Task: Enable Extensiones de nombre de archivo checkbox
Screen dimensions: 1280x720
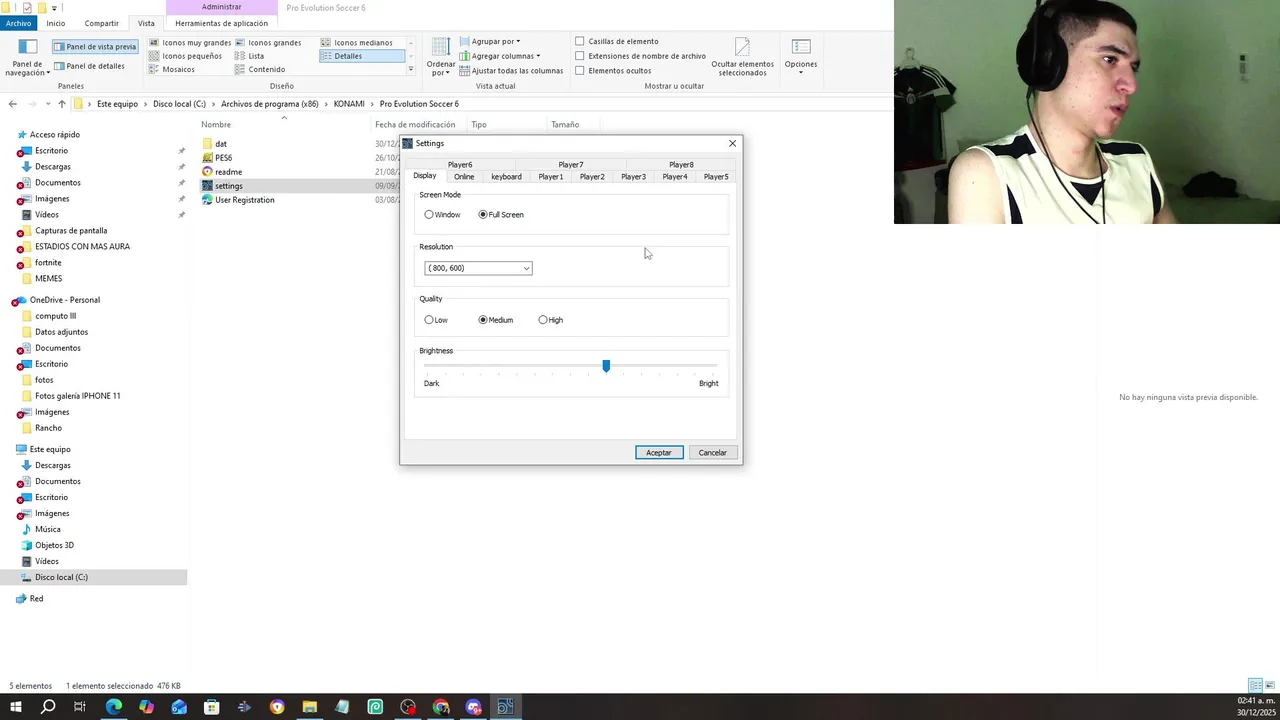Action: pos(580,56)
